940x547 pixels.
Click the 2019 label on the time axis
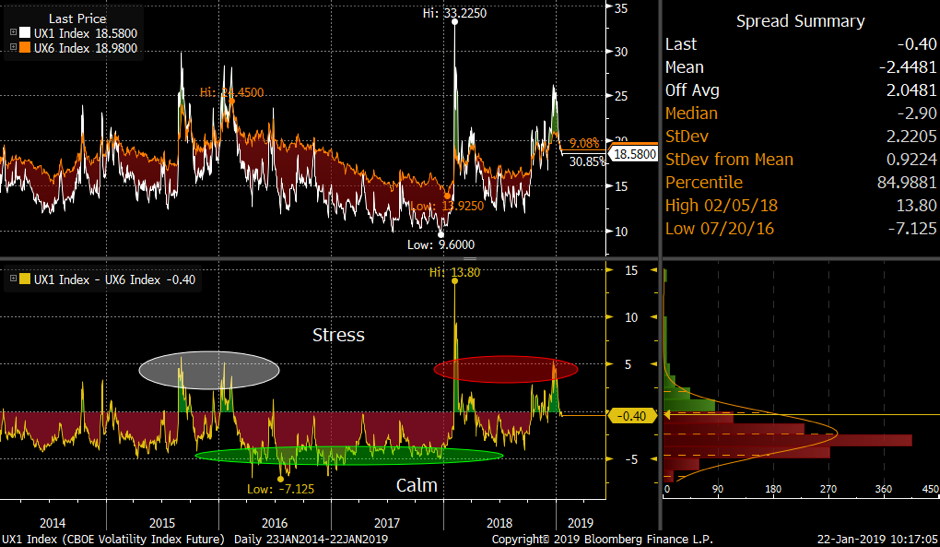(x=580, y=523)
